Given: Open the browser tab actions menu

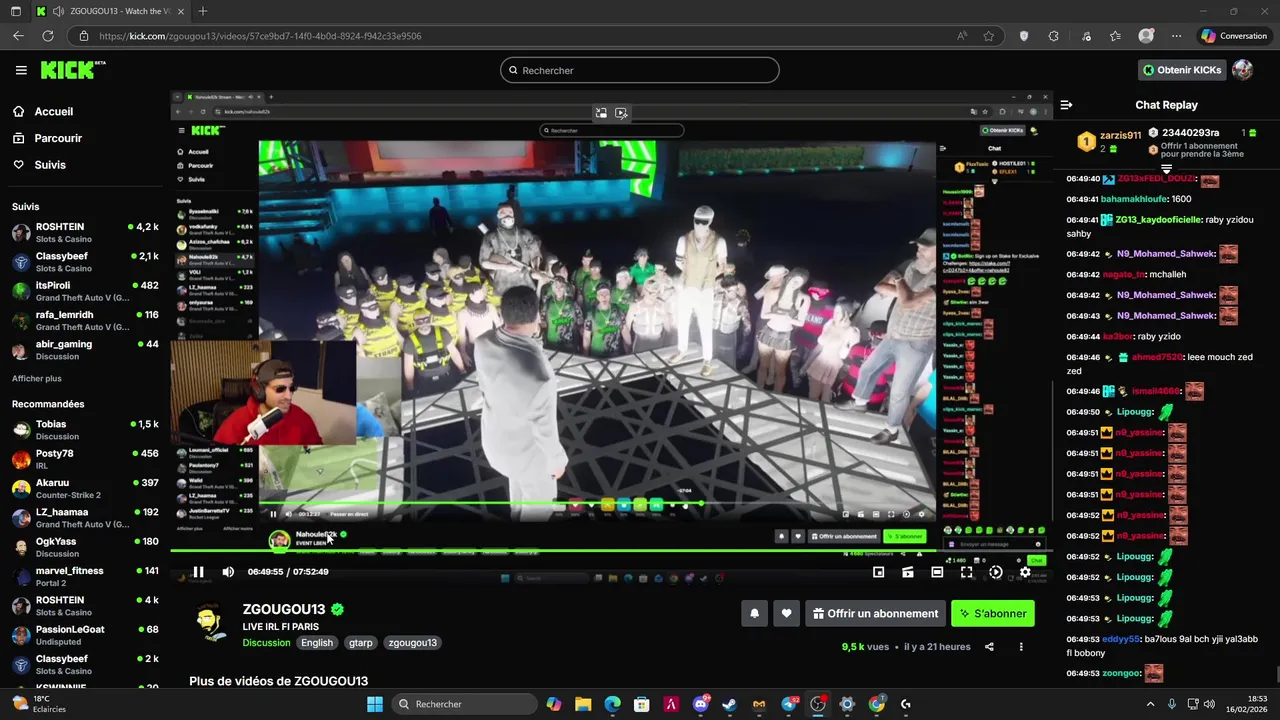Looking at the screenshot, I should click(15, 11).
